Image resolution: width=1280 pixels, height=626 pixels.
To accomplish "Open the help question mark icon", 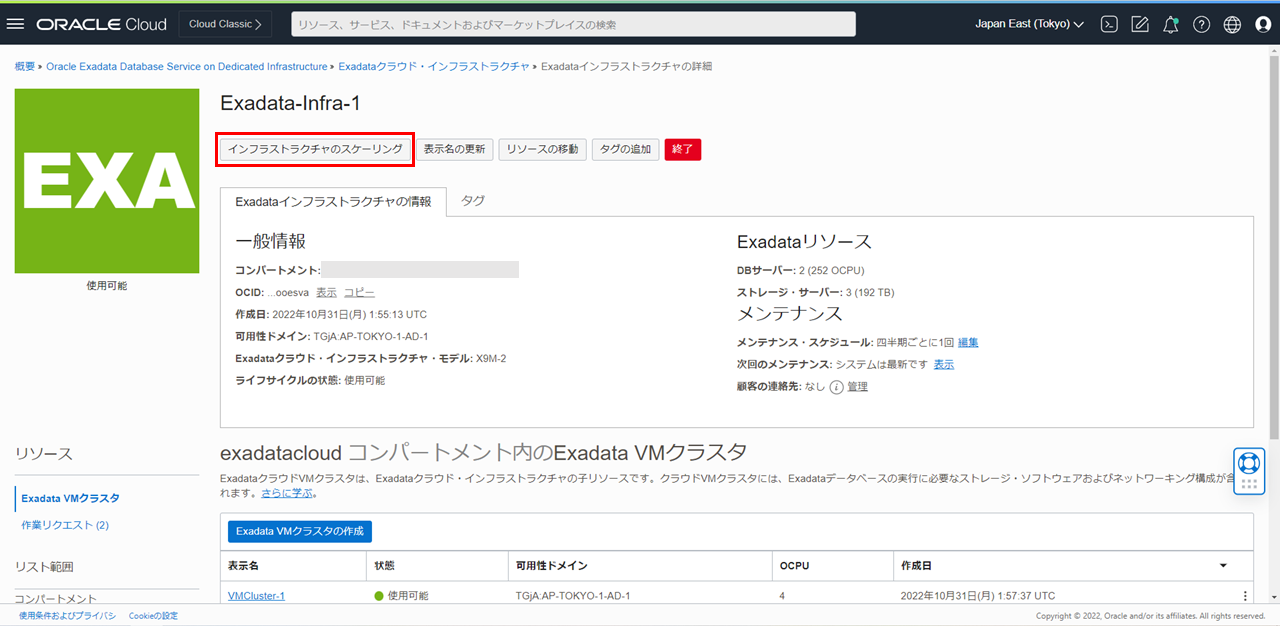I will point(1201,24).
